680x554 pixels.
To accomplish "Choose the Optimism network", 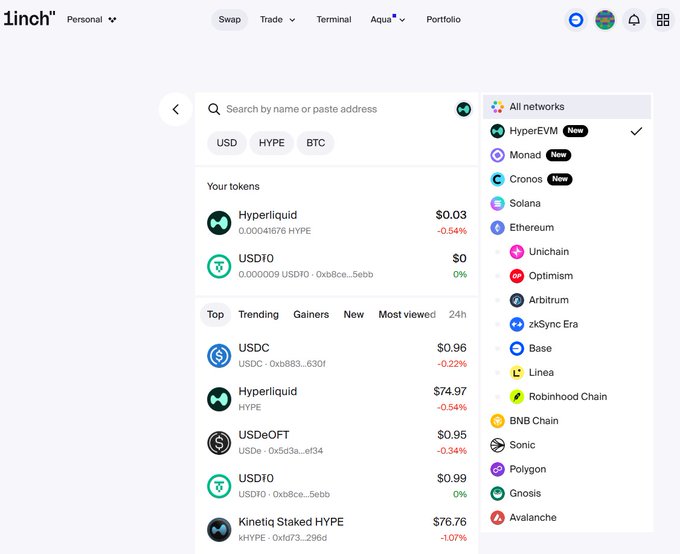I will (x=567, y=276).
